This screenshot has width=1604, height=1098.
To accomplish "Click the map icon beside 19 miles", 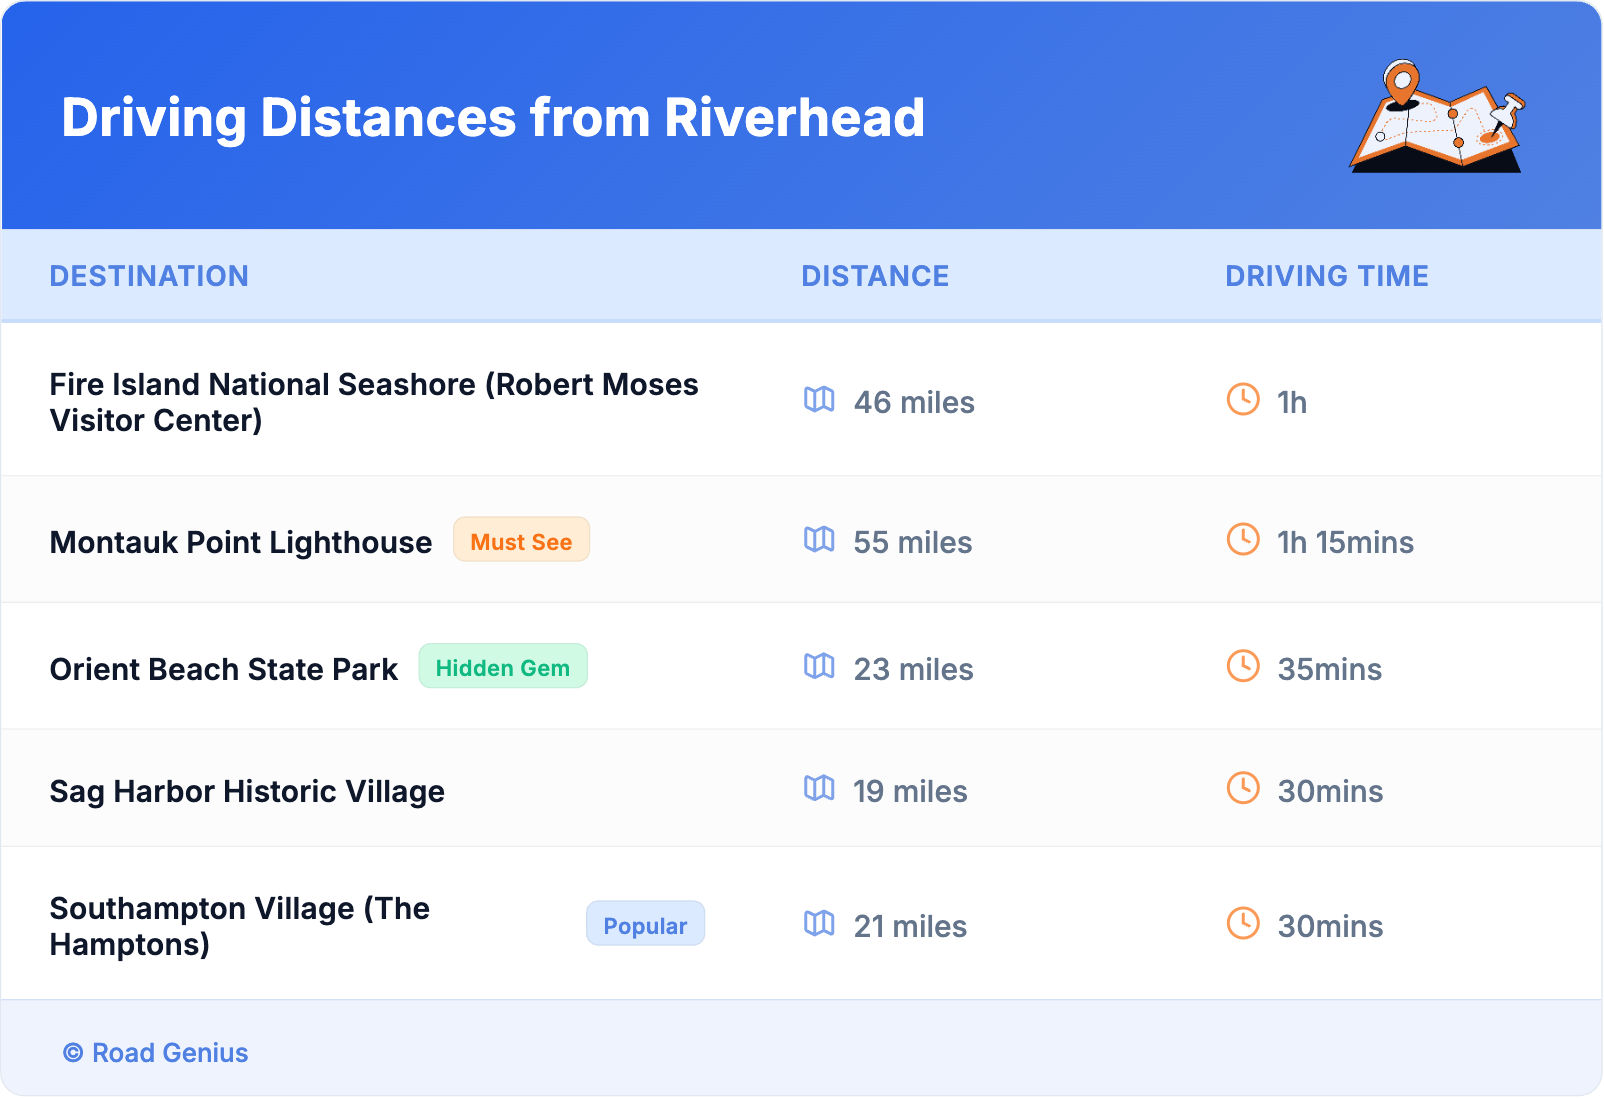I will coord(819,789).
